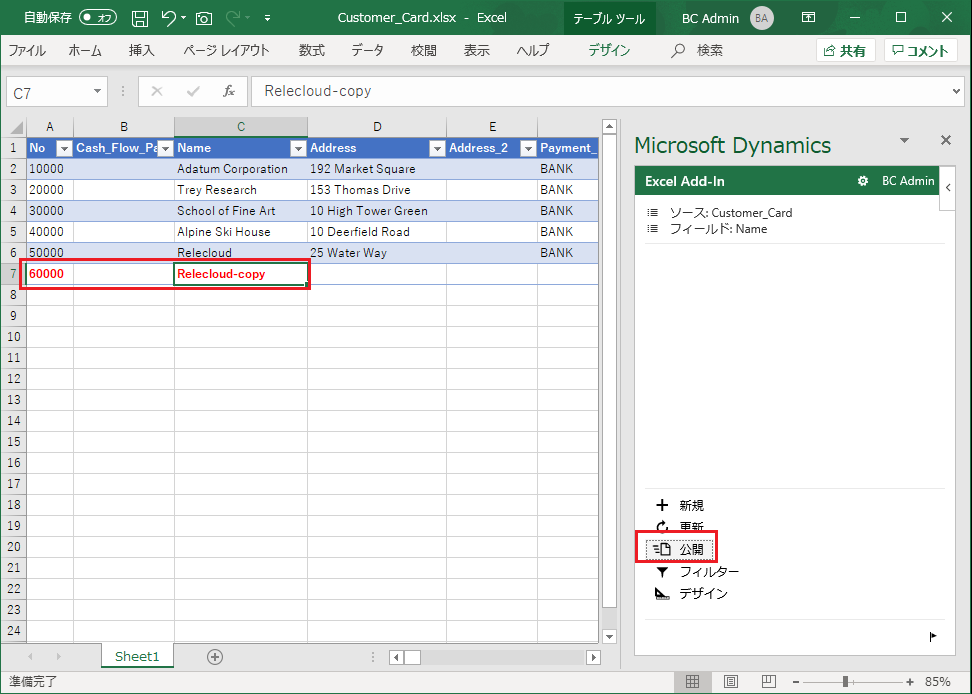Click the select-all corner triangle
Image resolution: width=972 pixels, height=694 pixels.
click(x=16, y=128)
